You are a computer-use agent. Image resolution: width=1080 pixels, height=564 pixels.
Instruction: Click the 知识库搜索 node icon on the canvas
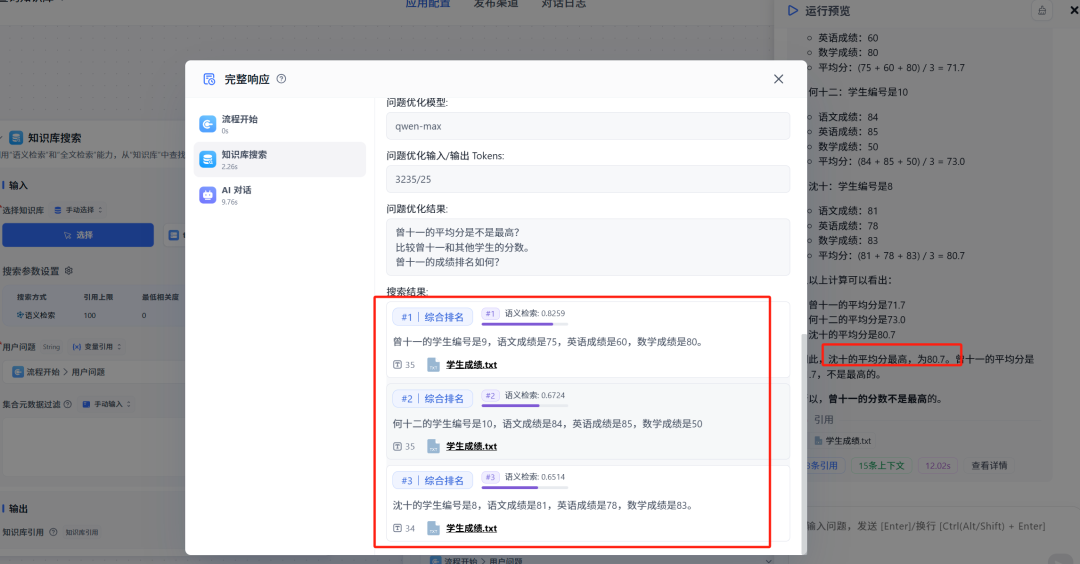[16, 138]
